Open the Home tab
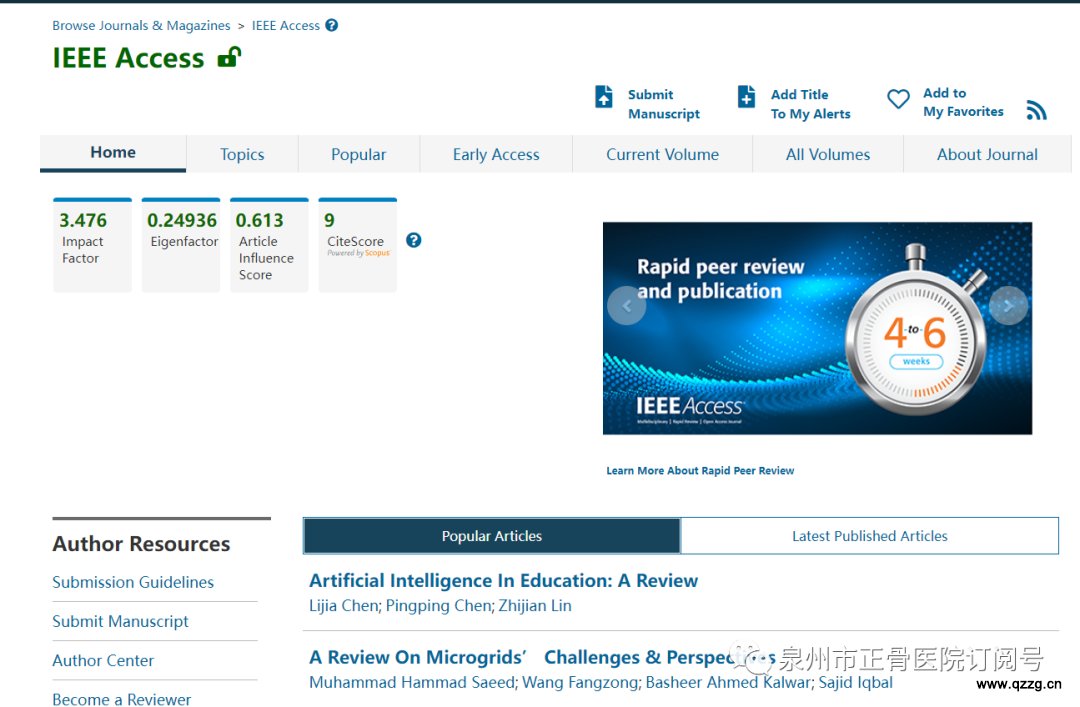 (113, 152)
